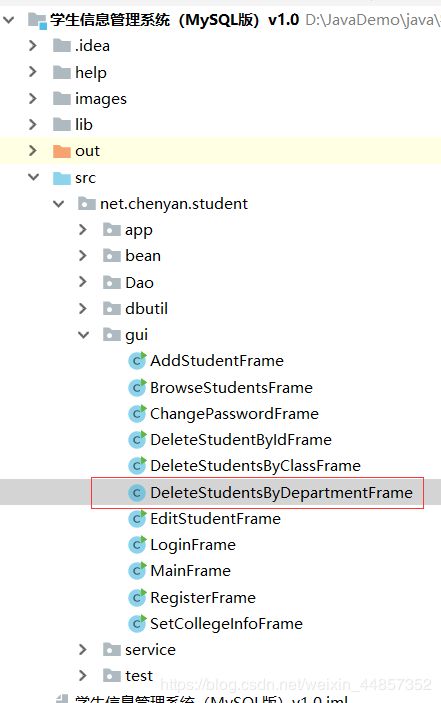Click the project module folder icon

37,20
